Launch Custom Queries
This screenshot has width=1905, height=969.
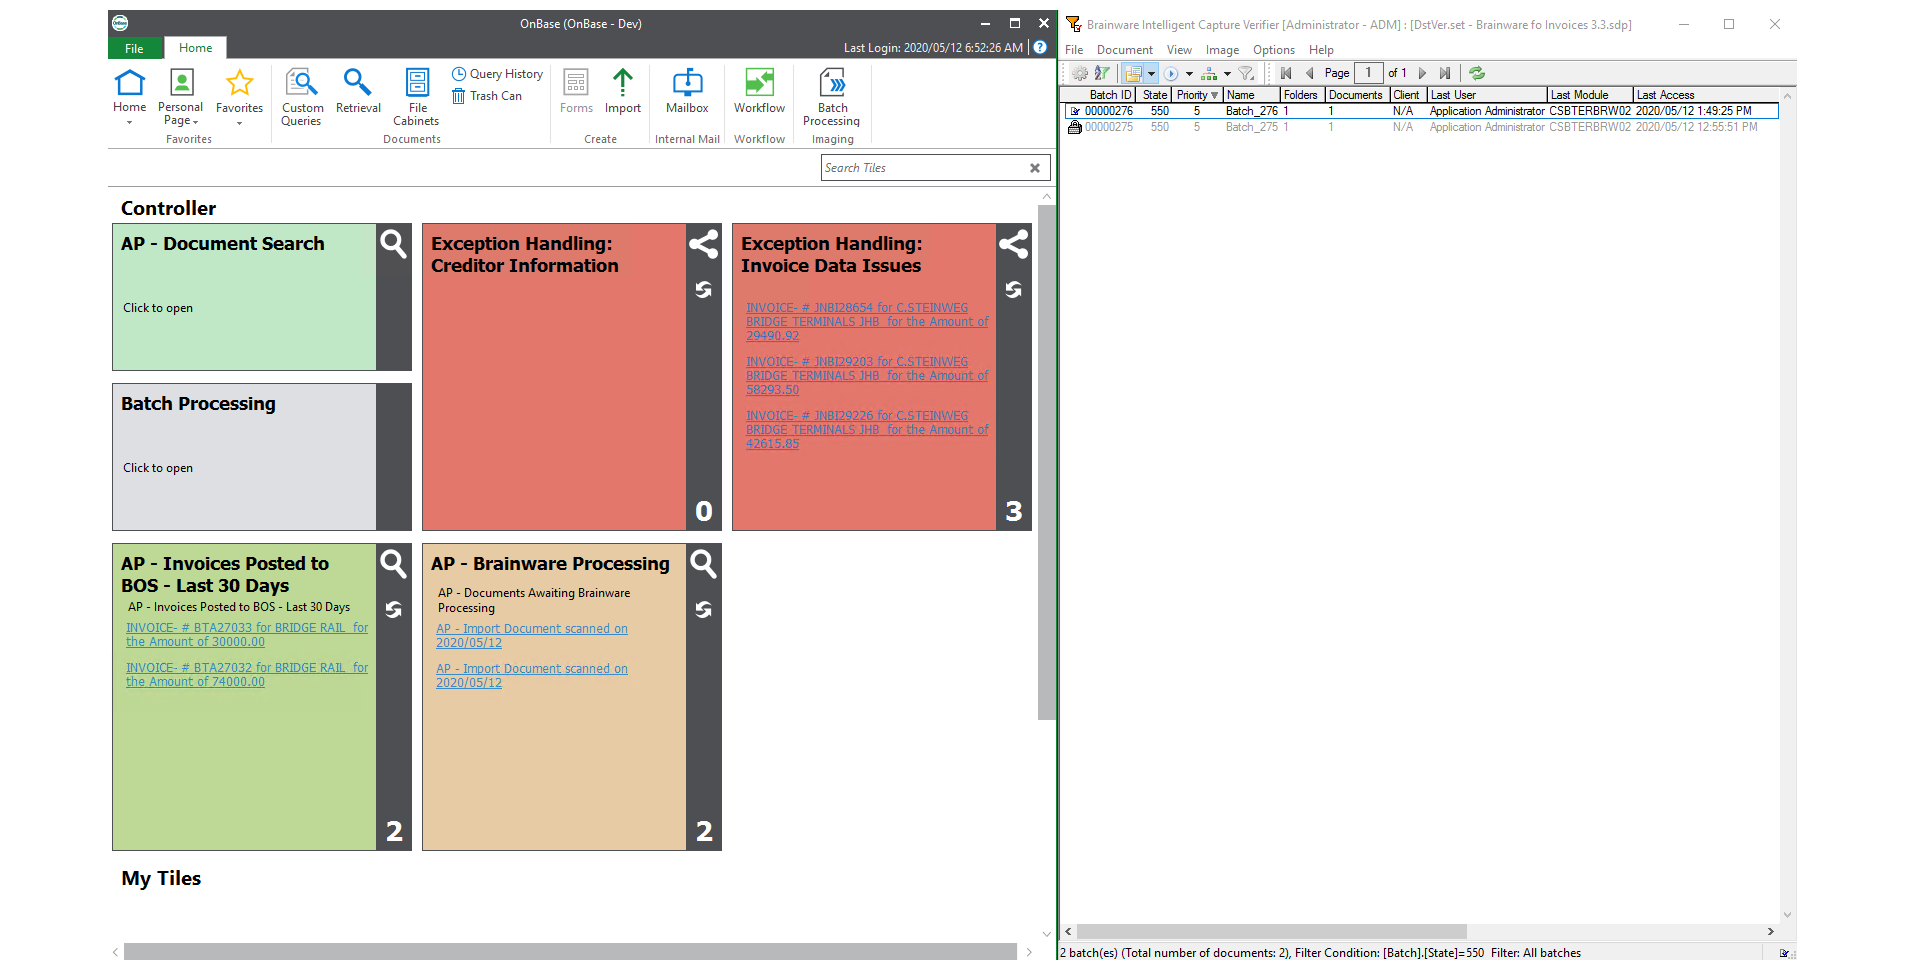coord(301,97)
